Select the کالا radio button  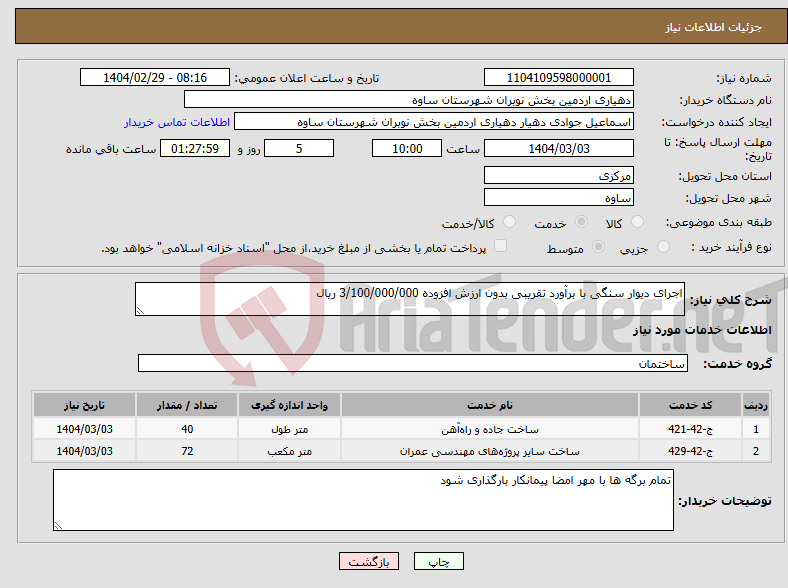pos(637,222)
